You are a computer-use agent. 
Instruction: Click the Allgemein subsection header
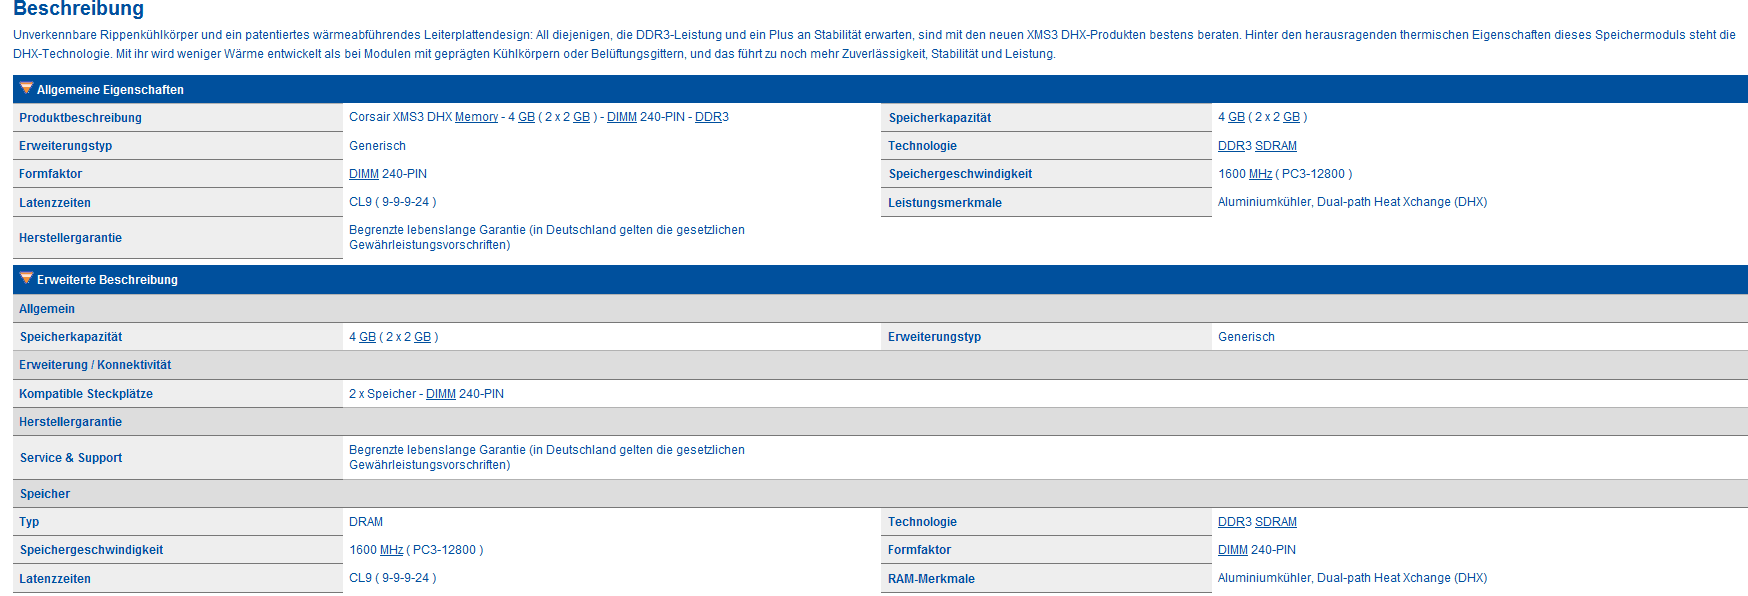[x=880, y=309]
